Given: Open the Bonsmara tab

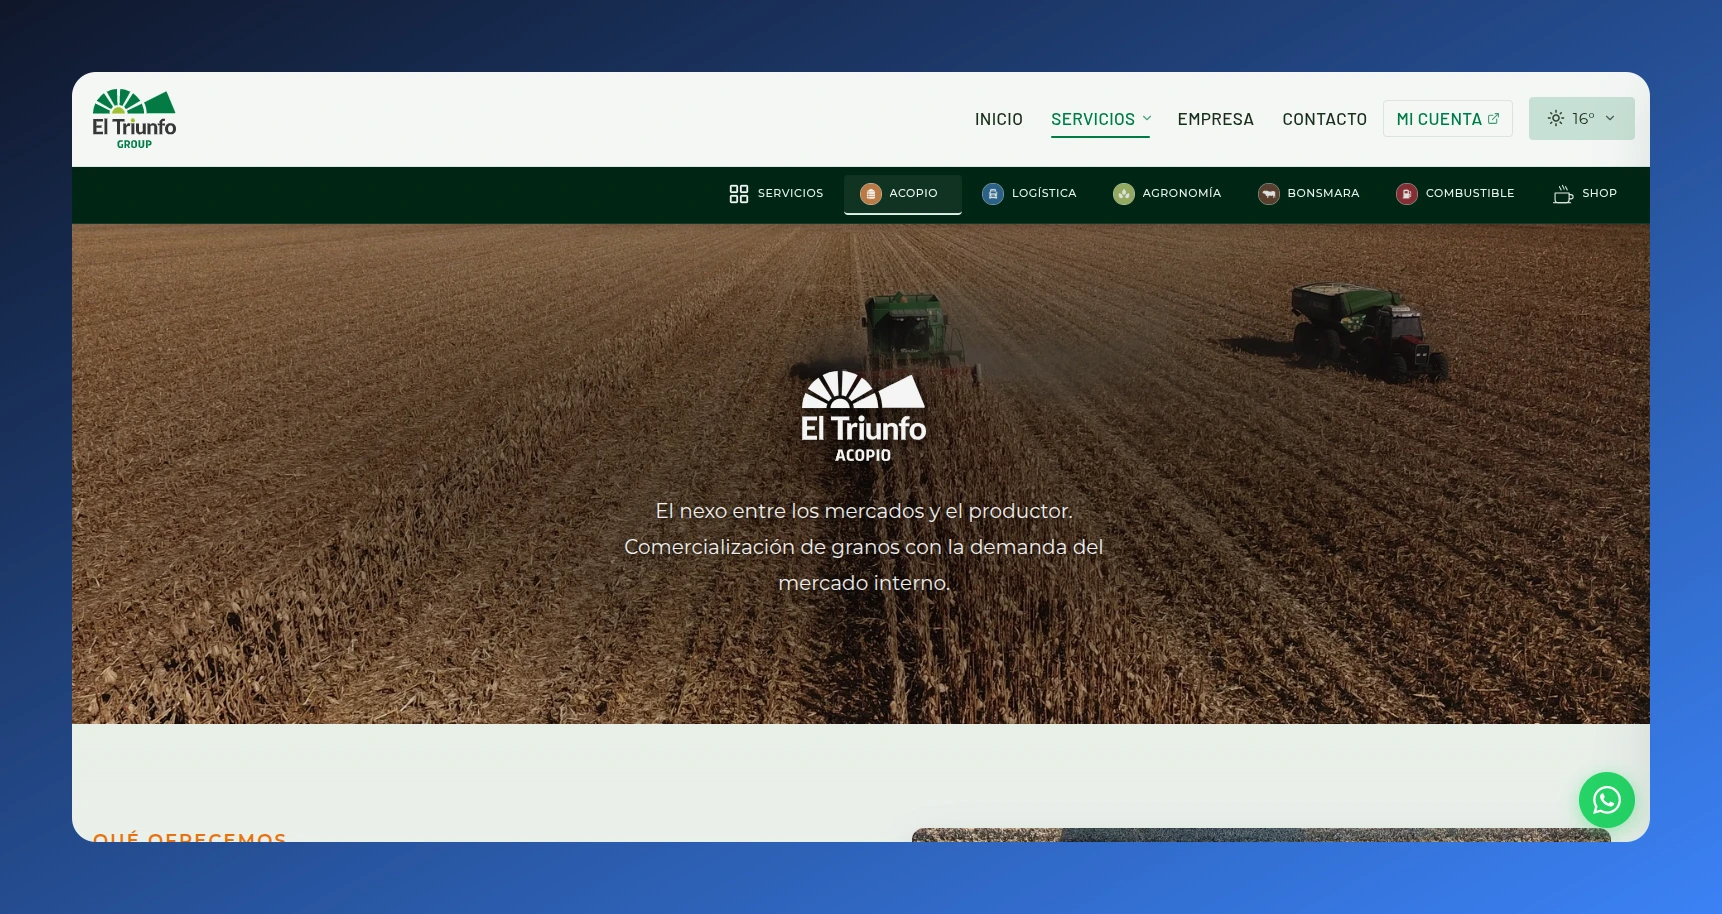Looking at the screenshot, I should (1309, 194).
